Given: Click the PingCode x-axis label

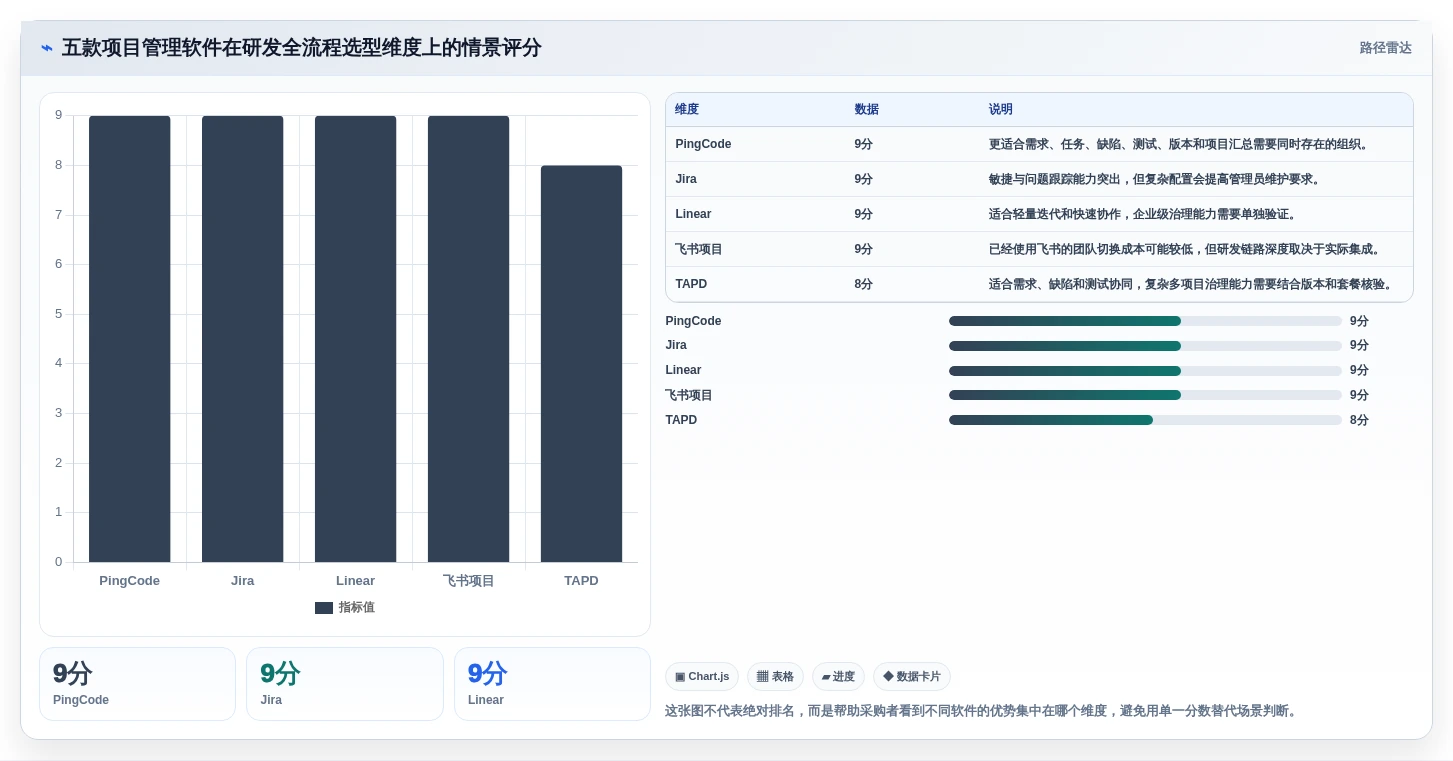Looking at the screenshot, I should click(130, 581).
